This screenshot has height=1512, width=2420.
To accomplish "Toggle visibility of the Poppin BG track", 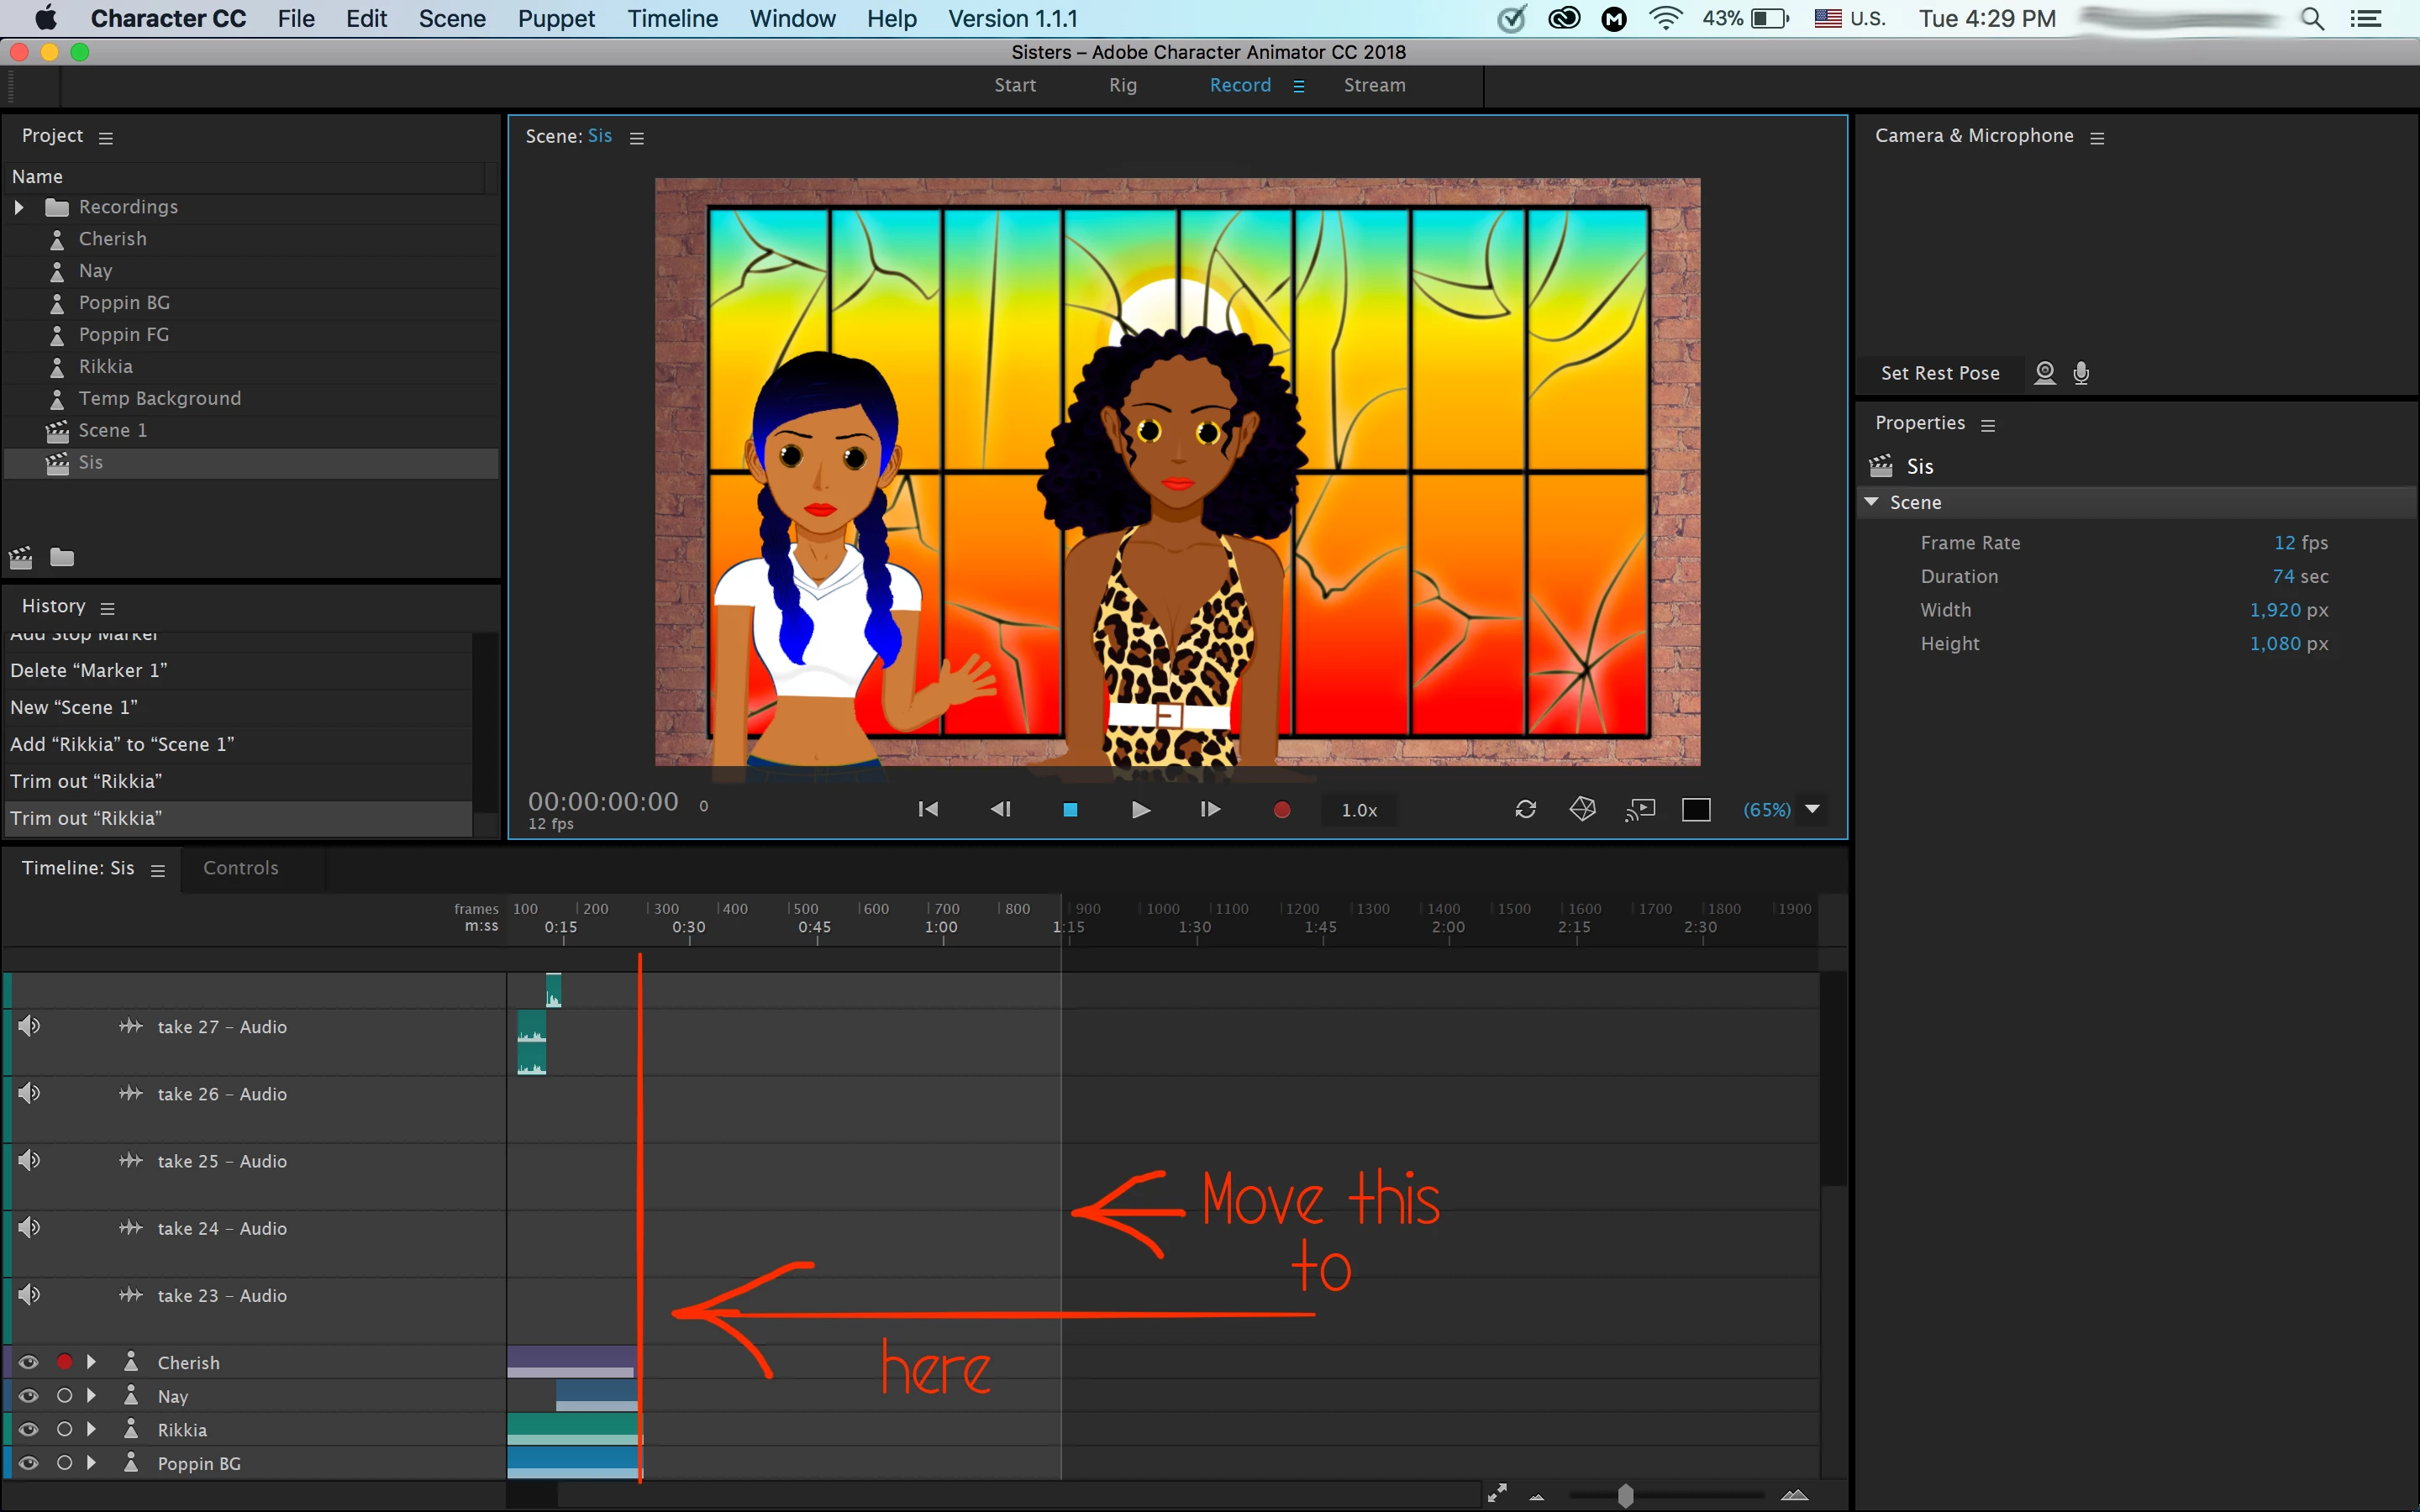I will (28, 1463).
